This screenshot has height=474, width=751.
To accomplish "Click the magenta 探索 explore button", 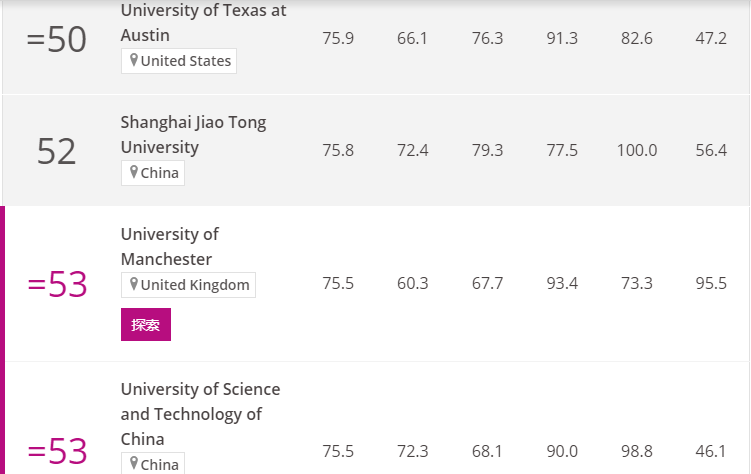I will [146, 325].
